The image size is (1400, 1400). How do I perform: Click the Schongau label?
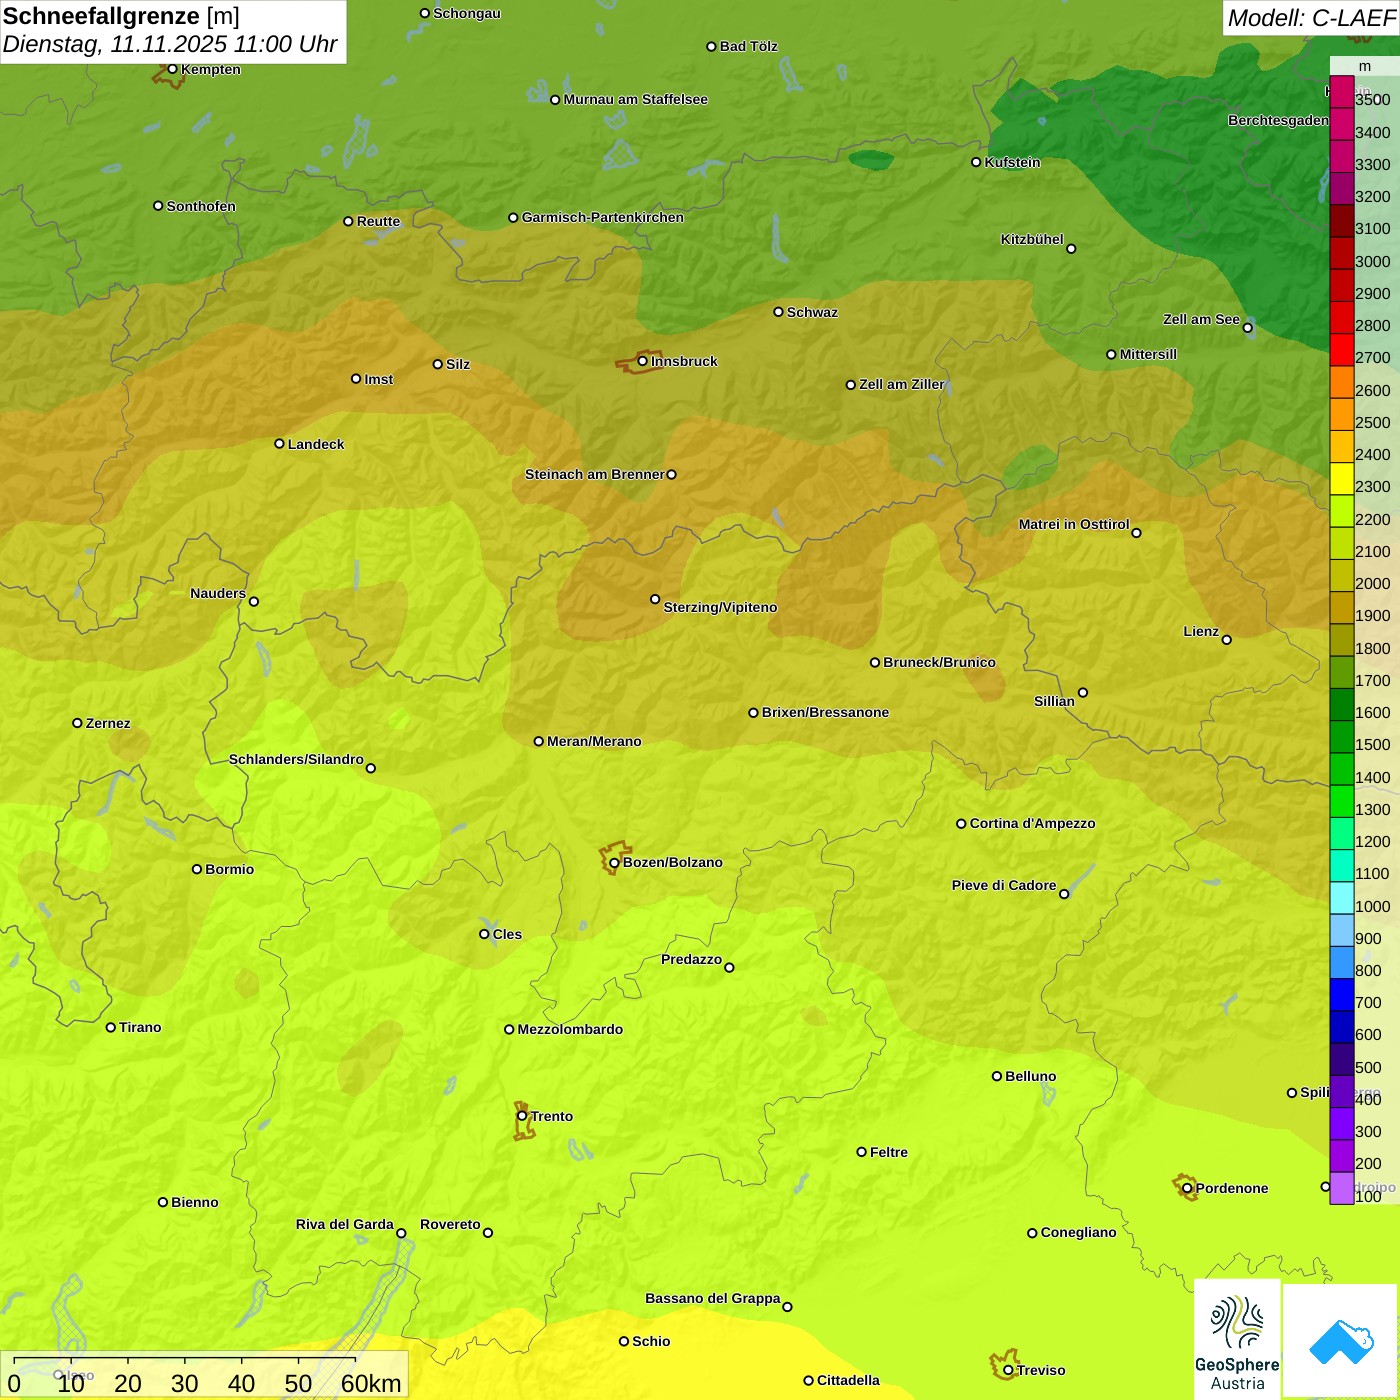pos(467,13)
